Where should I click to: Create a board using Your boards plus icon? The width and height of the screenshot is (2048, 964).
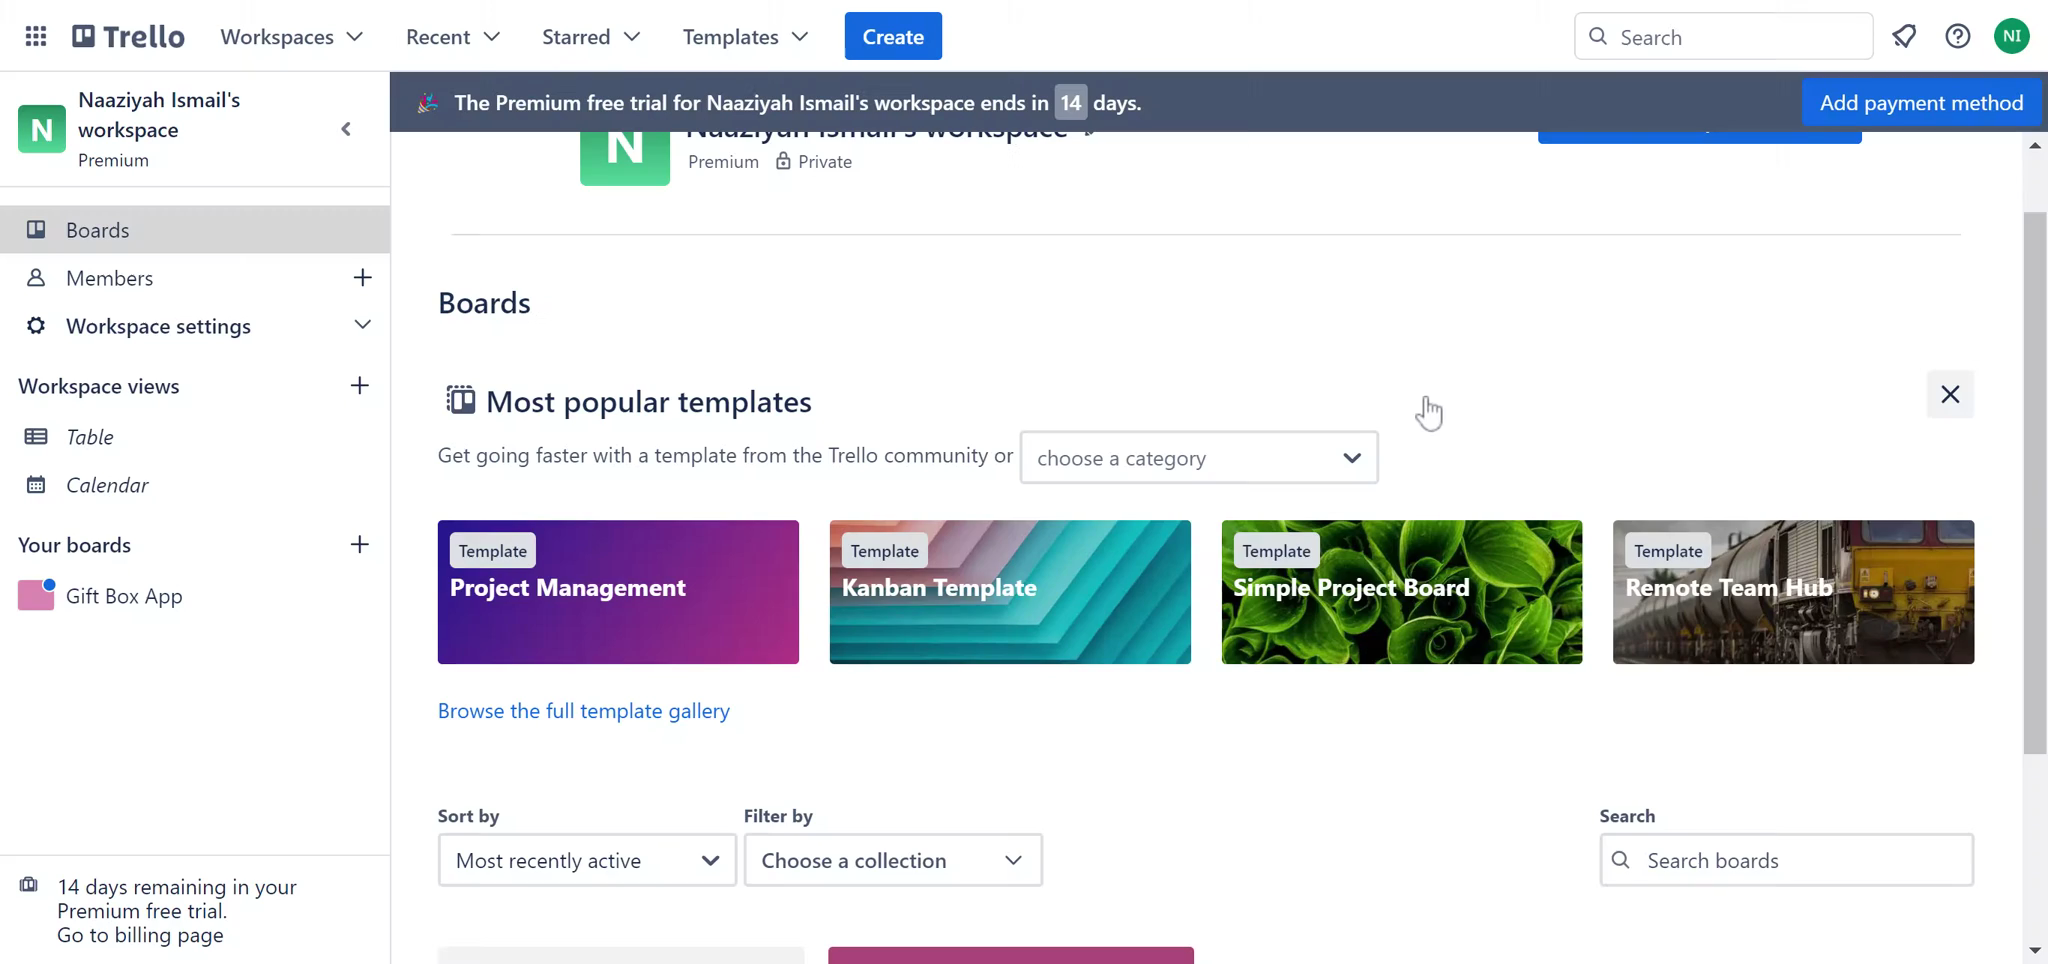click(360, 545)
